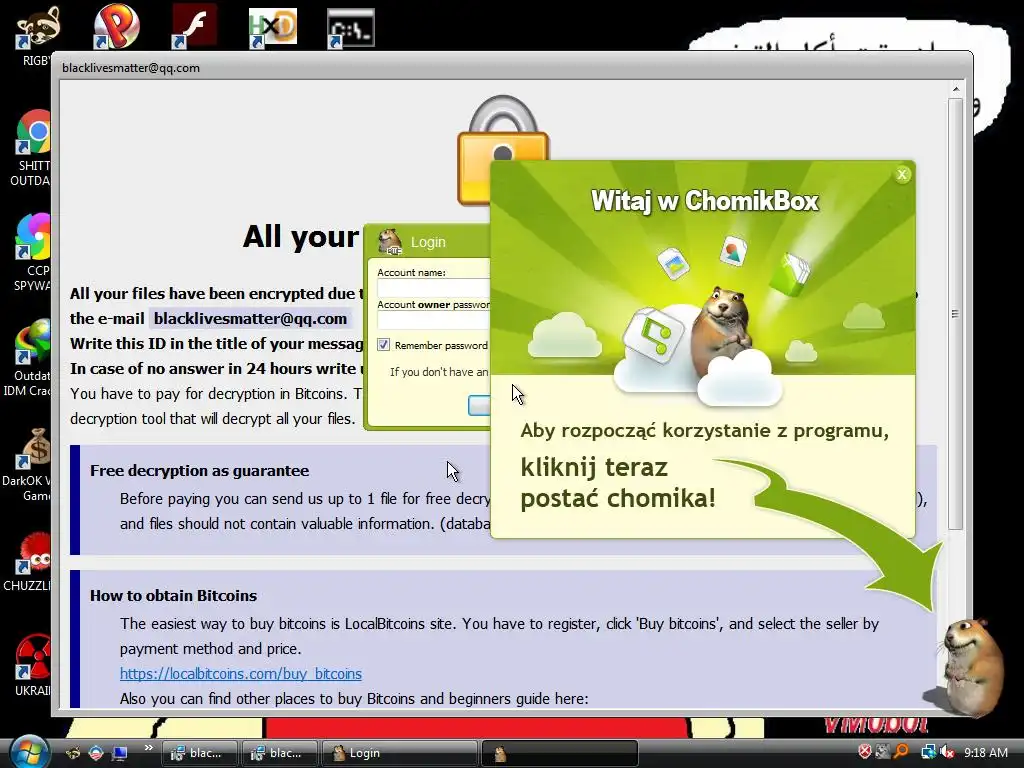Click the tray icon next to security alert
This screenshot has height=768, width=1024.
coord(883,752)
